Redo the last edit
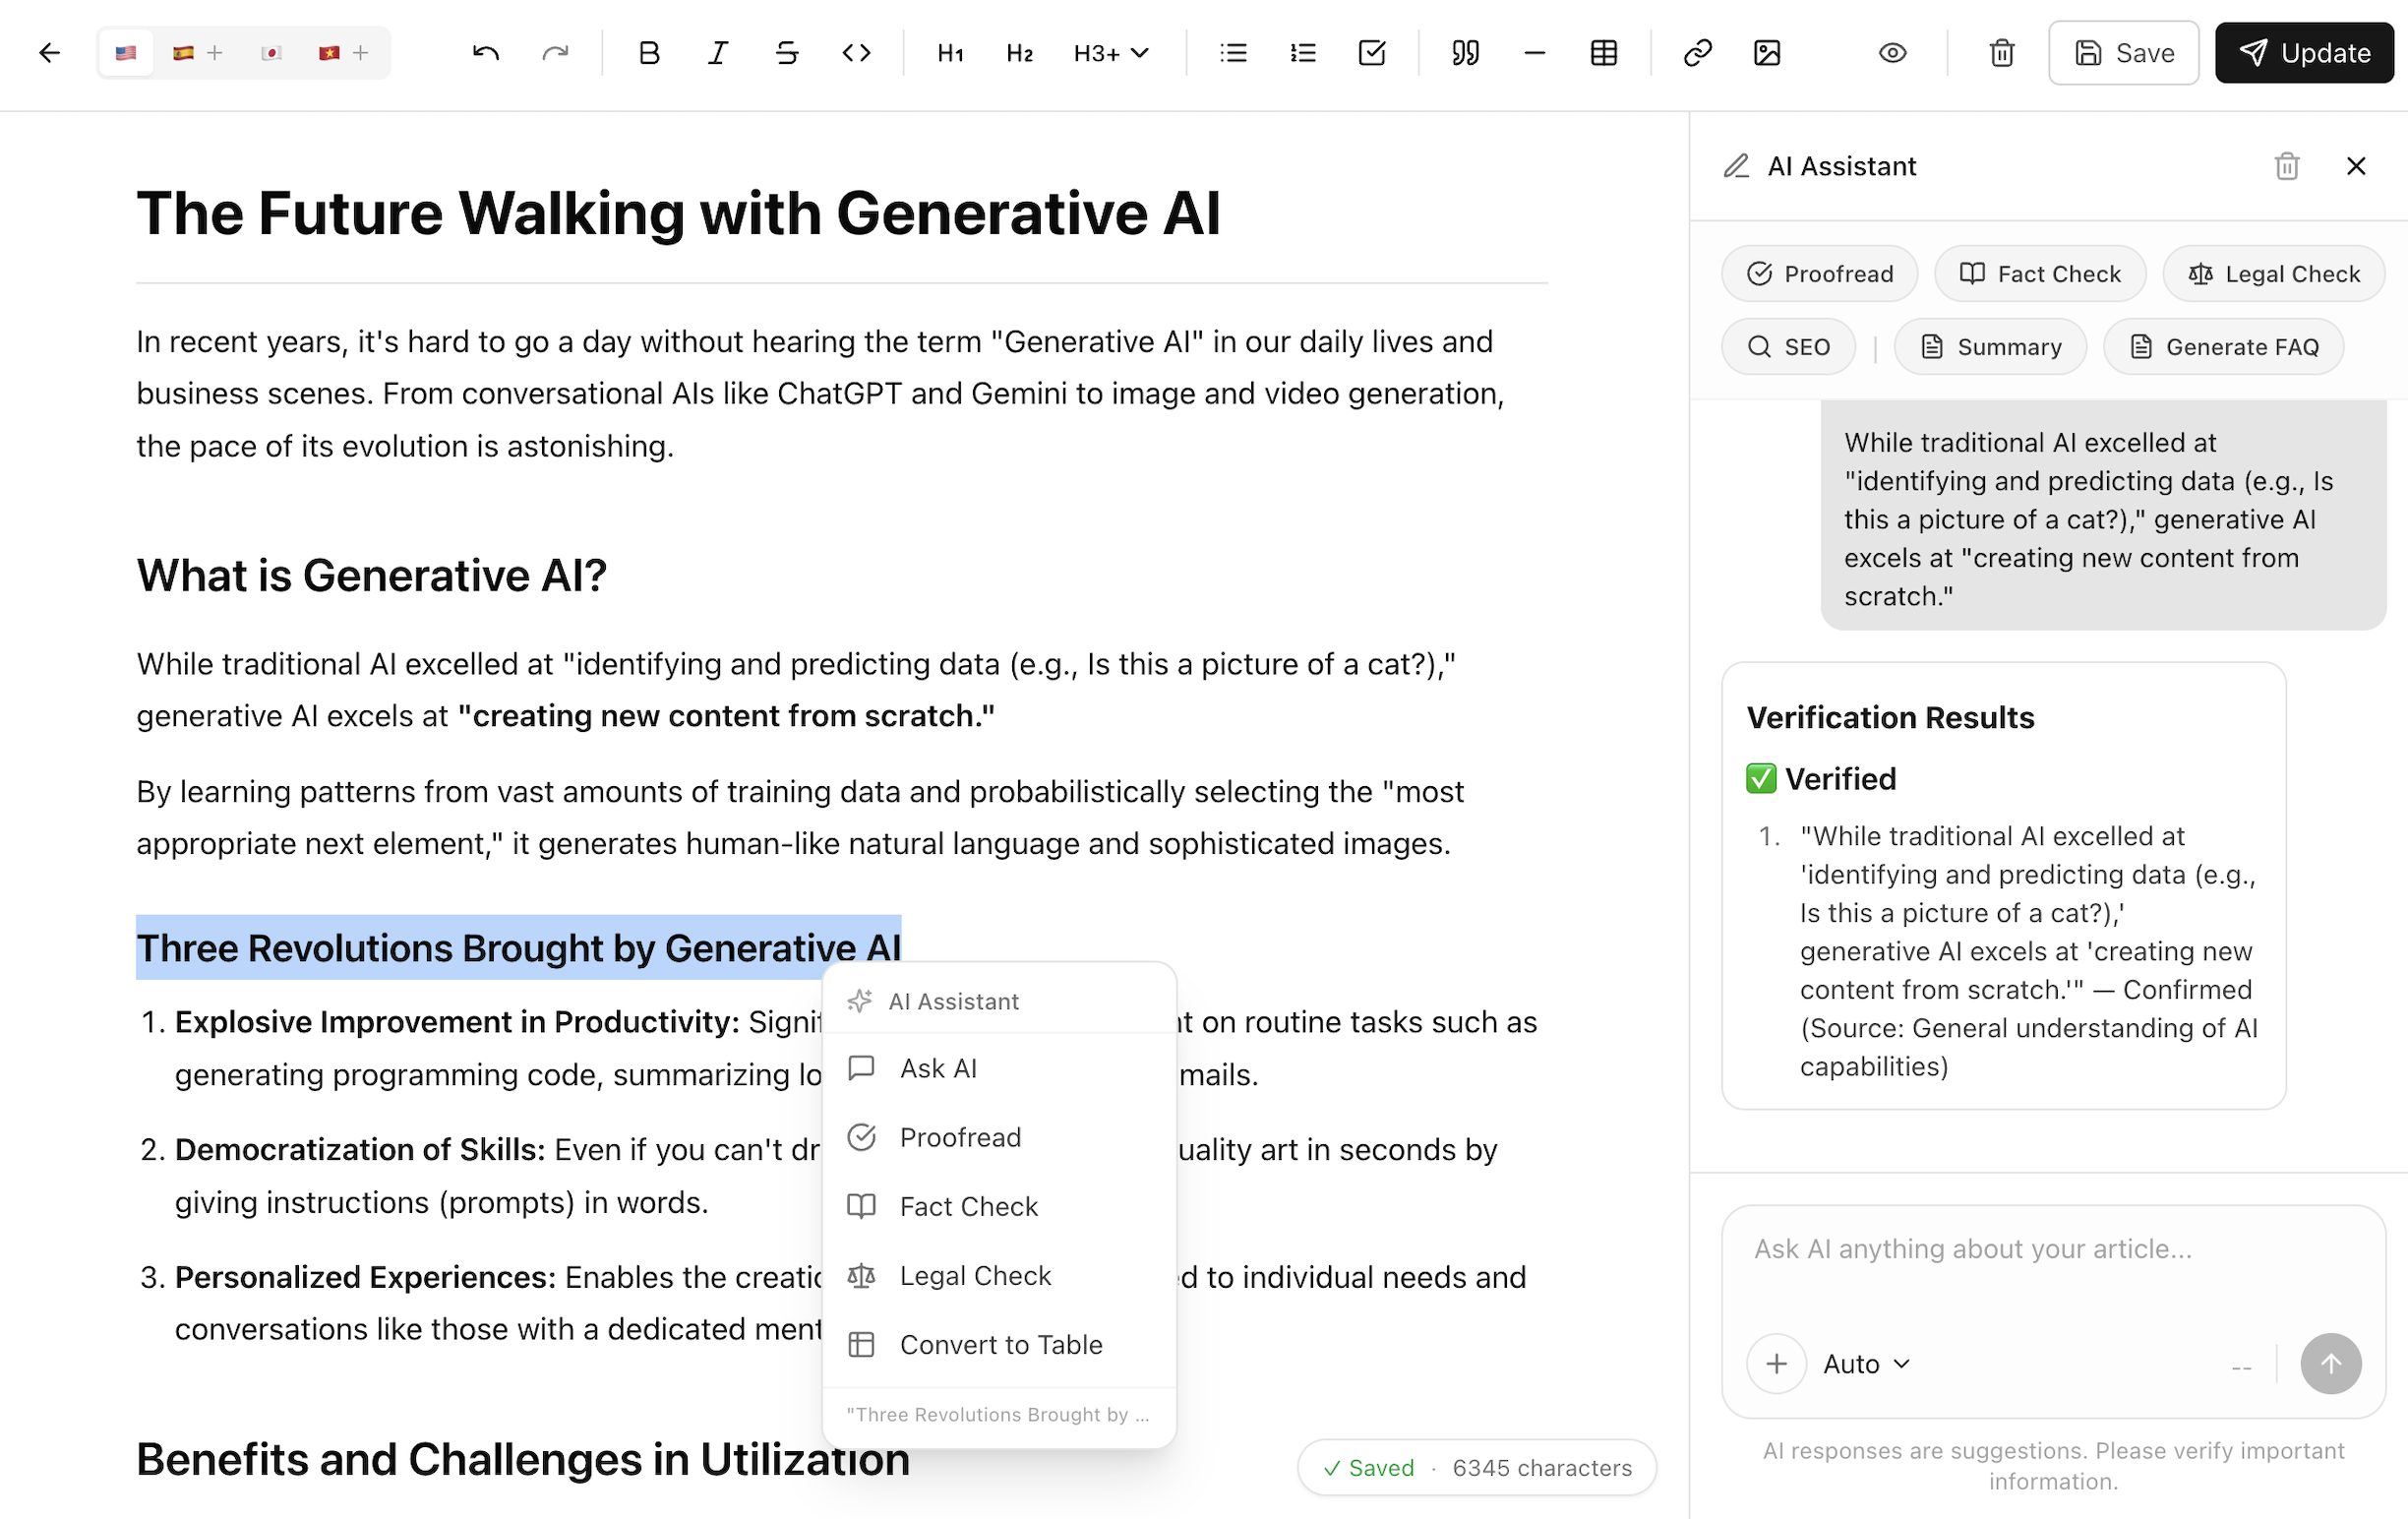 [555, 53]
